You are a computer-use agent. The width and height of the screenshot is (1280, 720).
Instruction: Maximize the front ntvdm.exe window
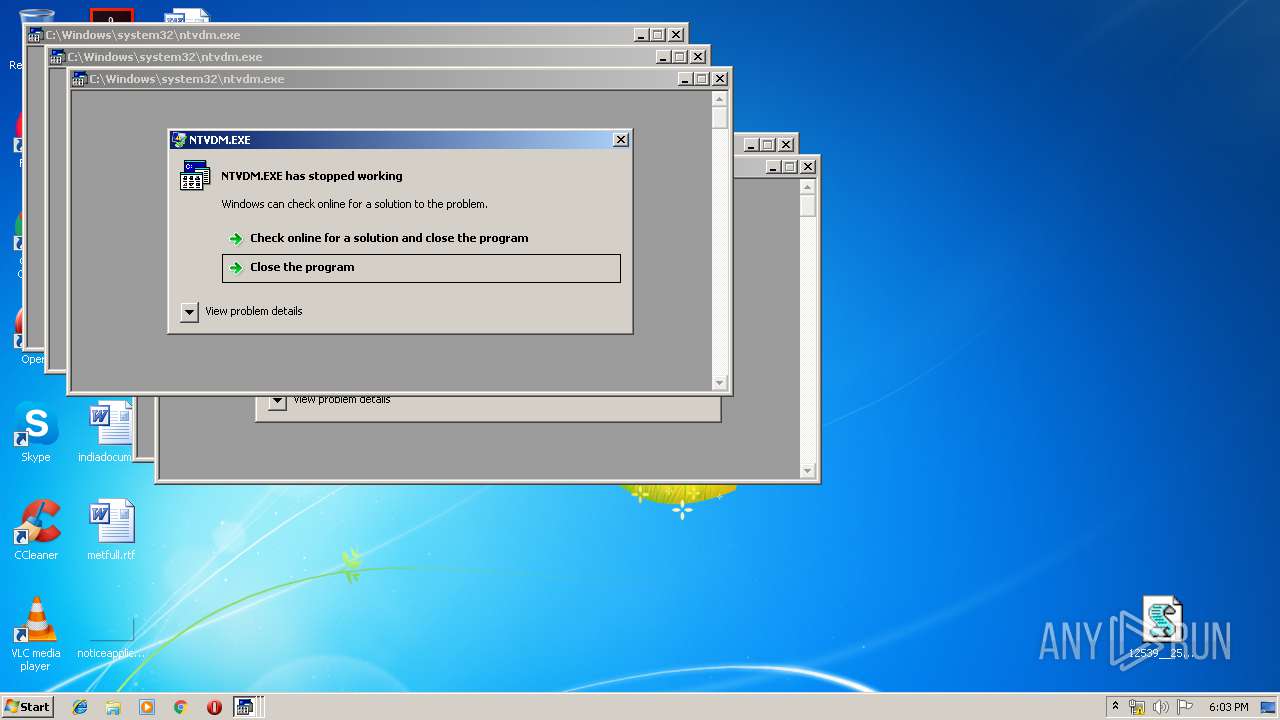702,79
